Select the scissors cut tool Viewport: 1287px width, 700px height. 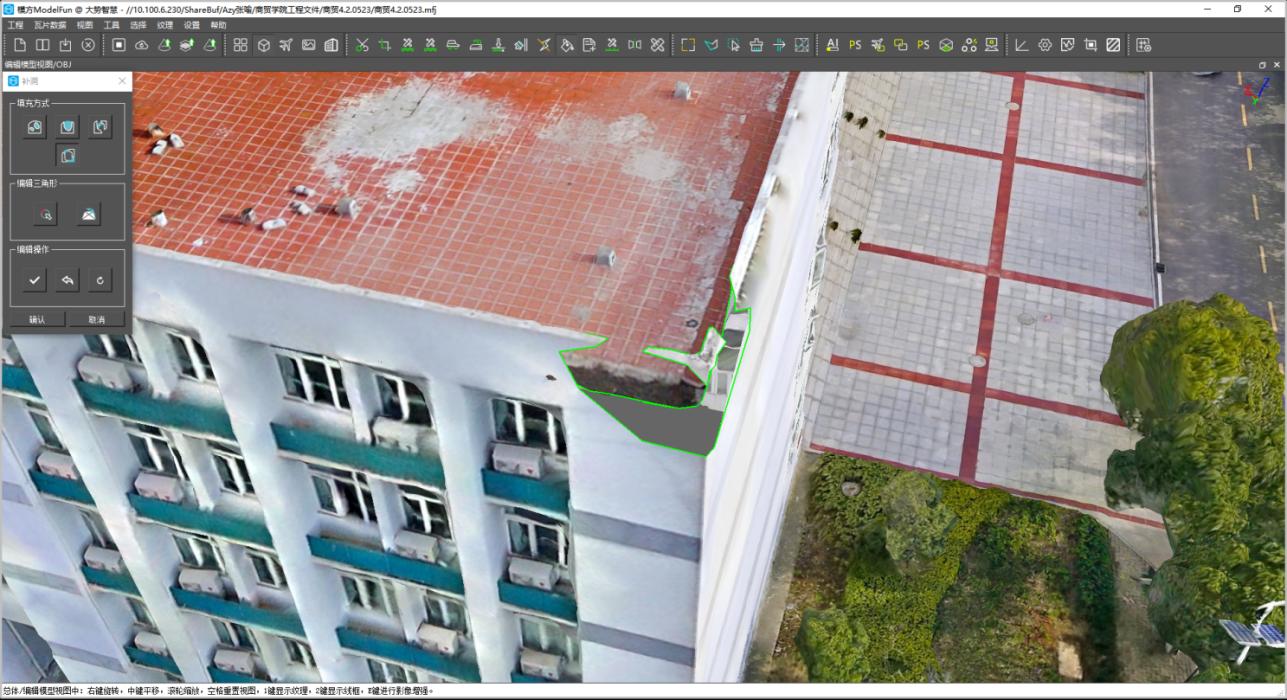[x=362, y=45]
